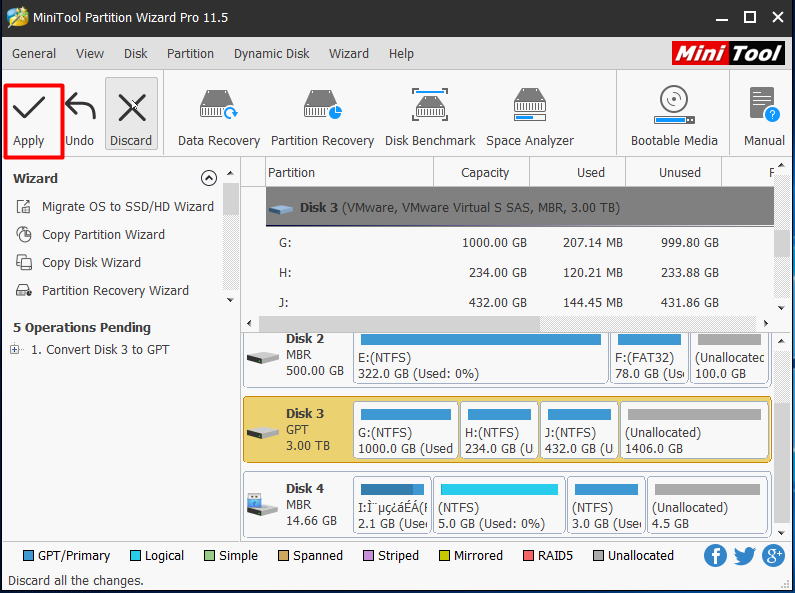Open the Partition Recovery tool
This screenshot has width=795, height=593.
(x=322, y=118)
